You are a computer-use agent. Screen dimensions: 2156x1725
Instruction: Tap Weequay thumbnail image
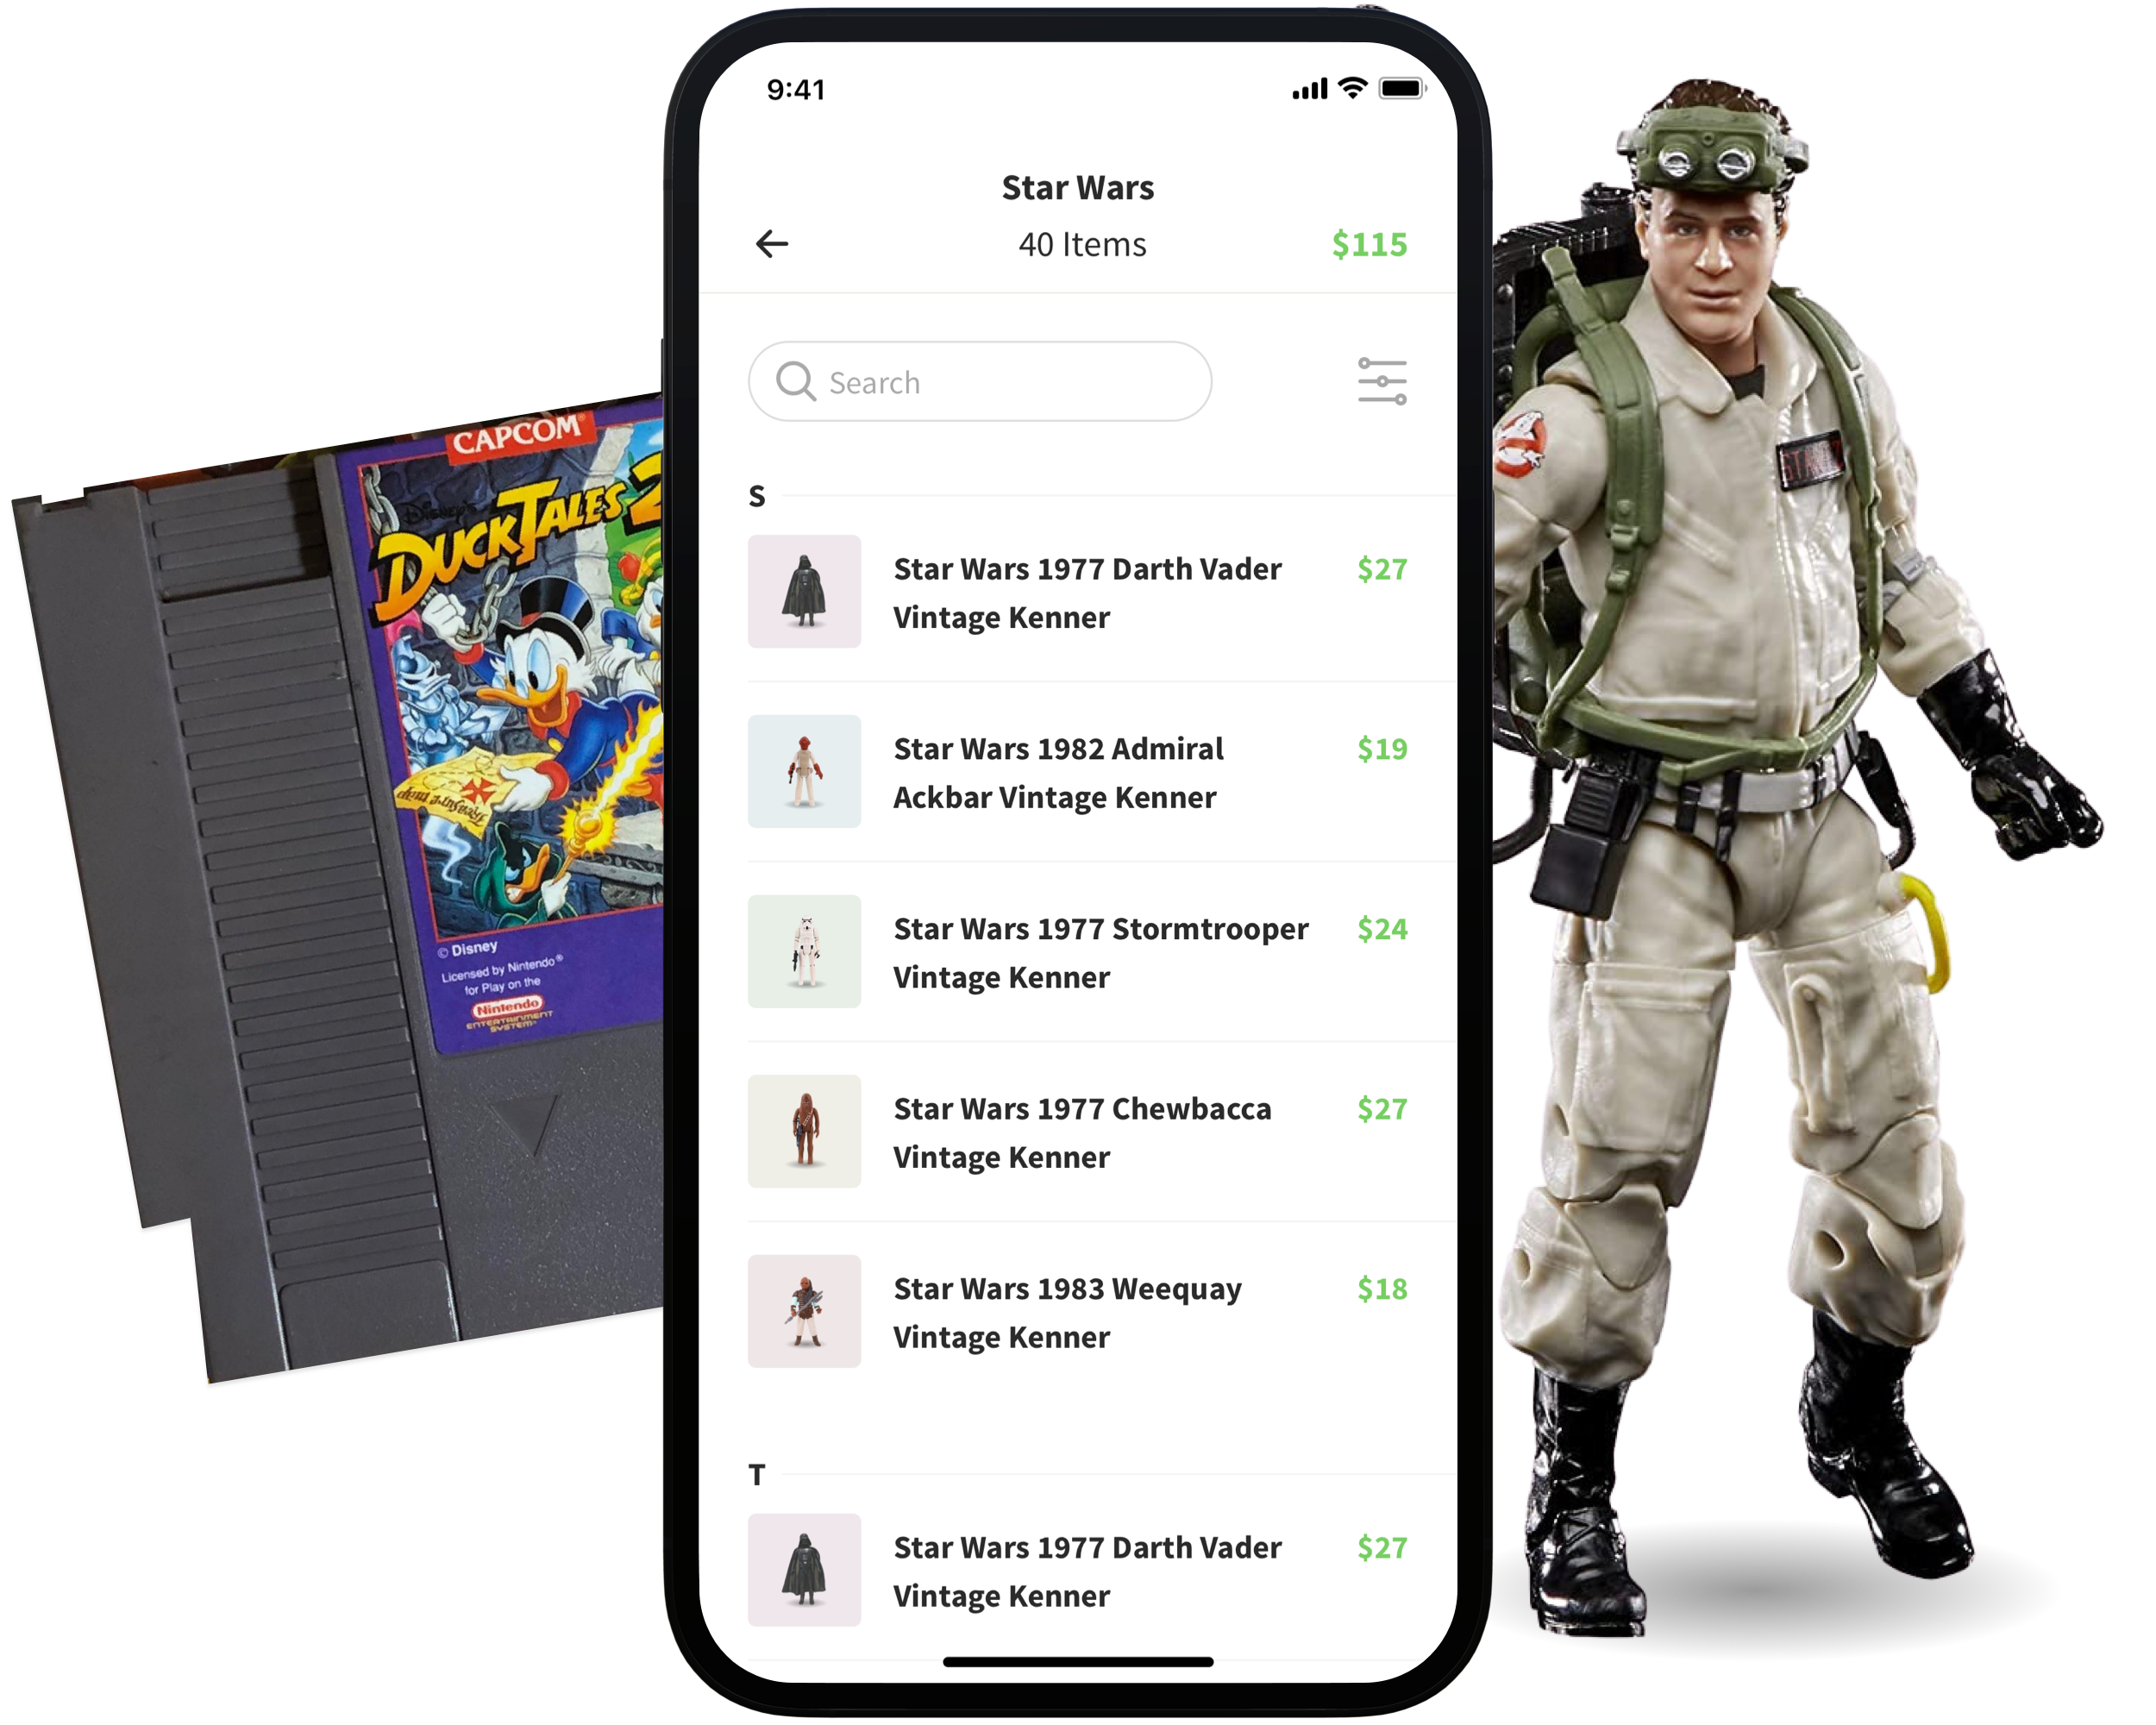pyautogui.click(x=808, y=1311)
